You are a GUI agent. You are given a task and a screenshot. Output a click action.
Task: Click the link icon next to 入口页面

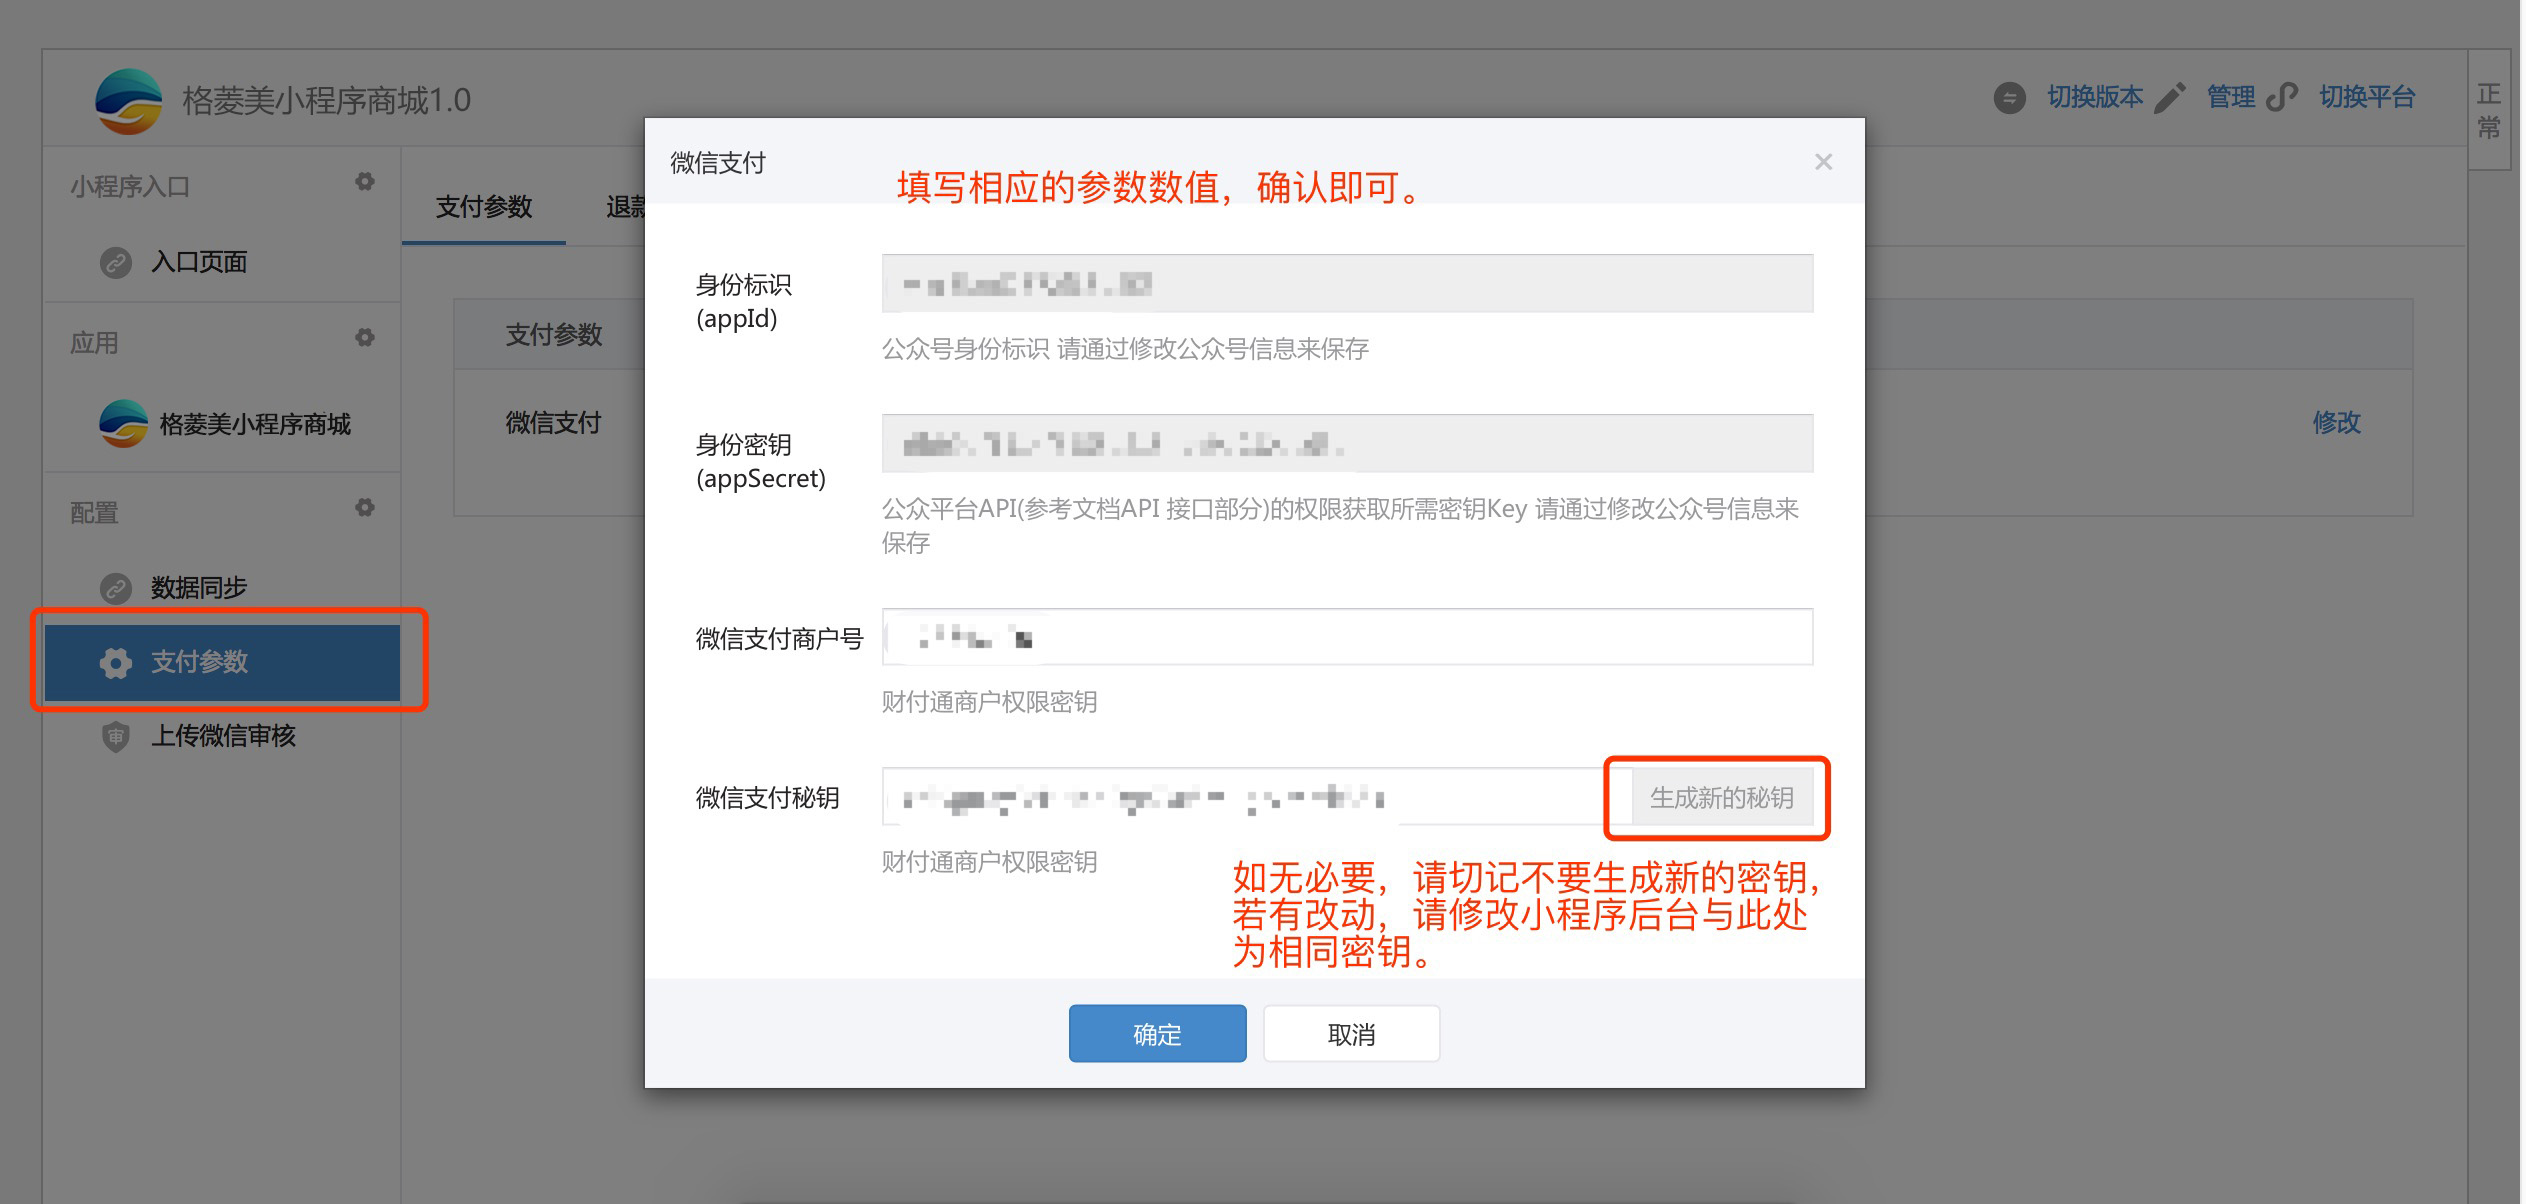(x=116, y=262)
